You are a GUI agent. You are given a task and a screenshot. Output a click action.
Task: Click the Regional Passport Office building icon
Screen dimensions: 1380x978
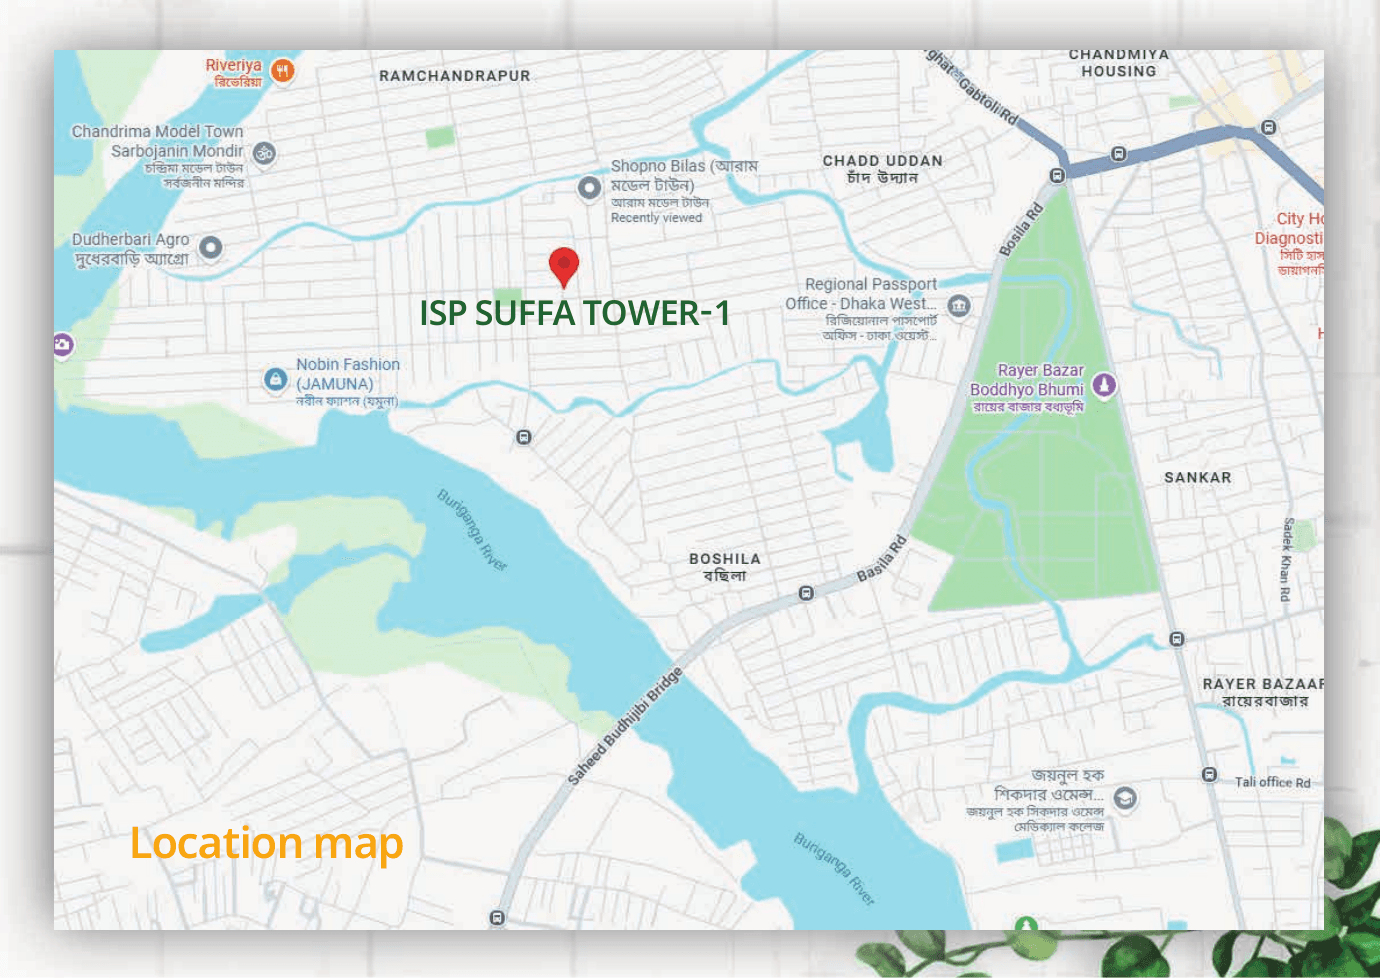tap(959, 305)
